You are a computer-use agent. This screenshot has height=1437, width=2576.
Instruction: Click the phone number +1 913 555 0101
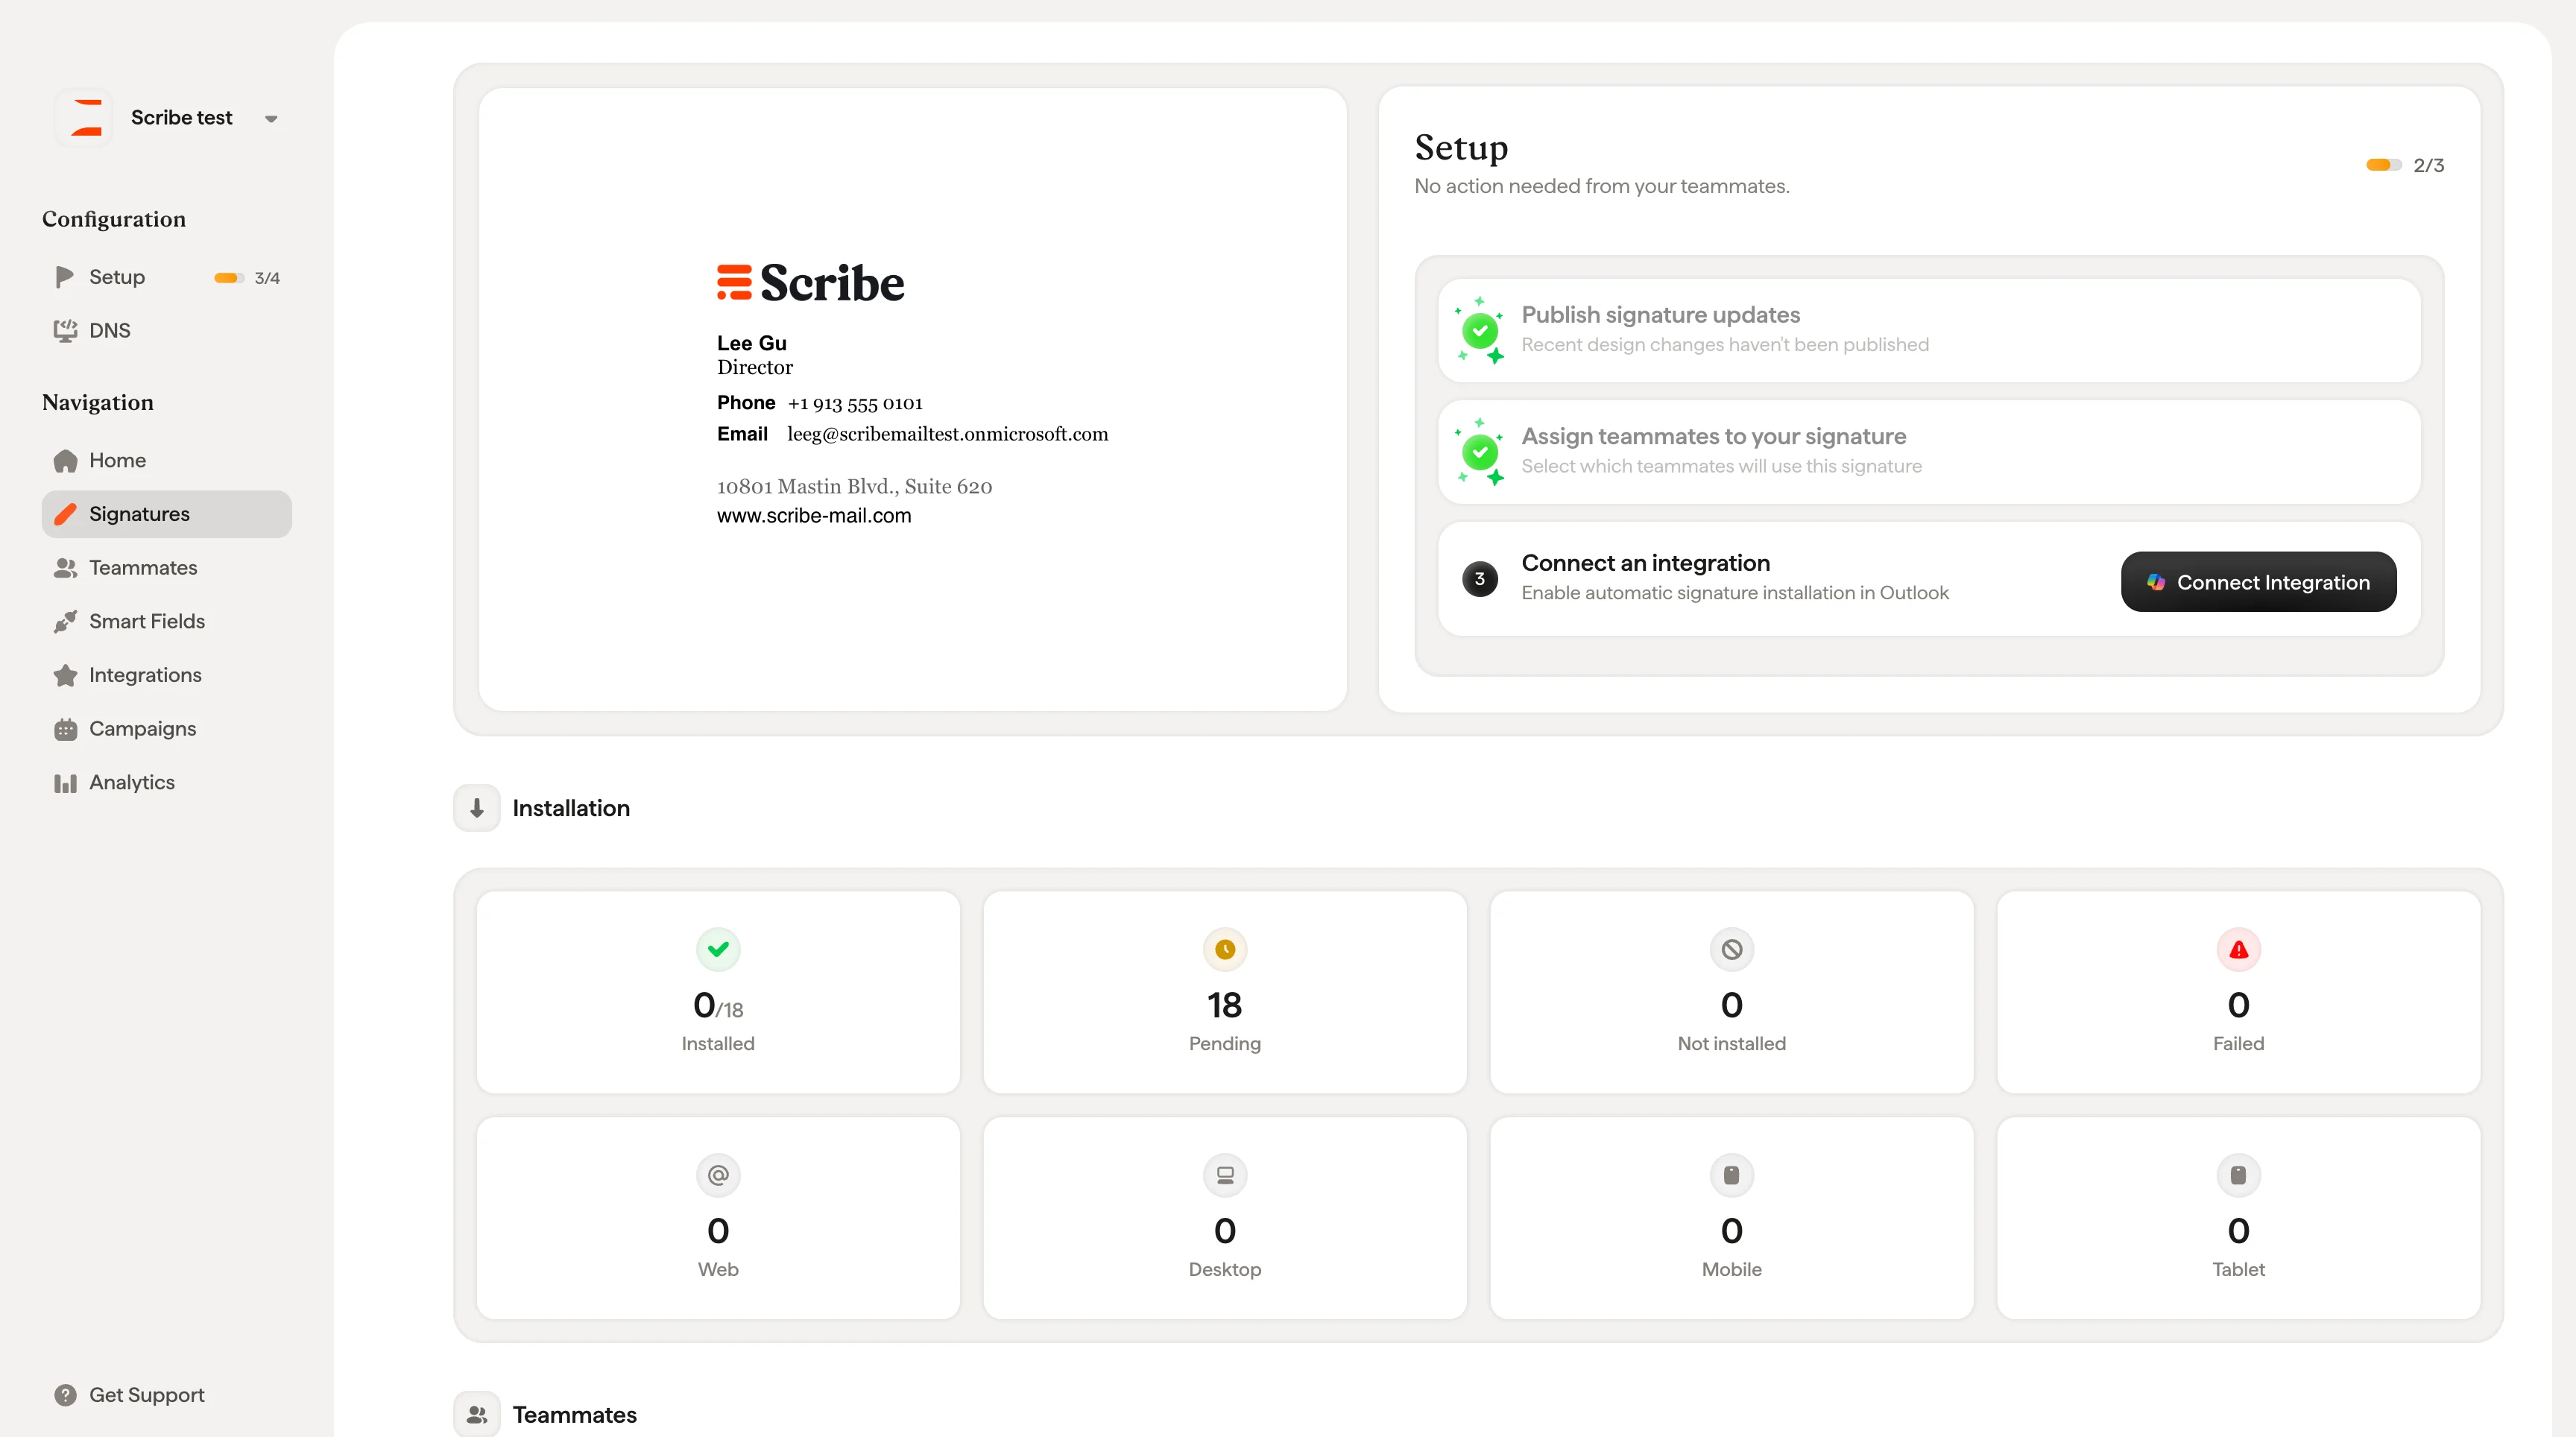(x=855, y=403)
